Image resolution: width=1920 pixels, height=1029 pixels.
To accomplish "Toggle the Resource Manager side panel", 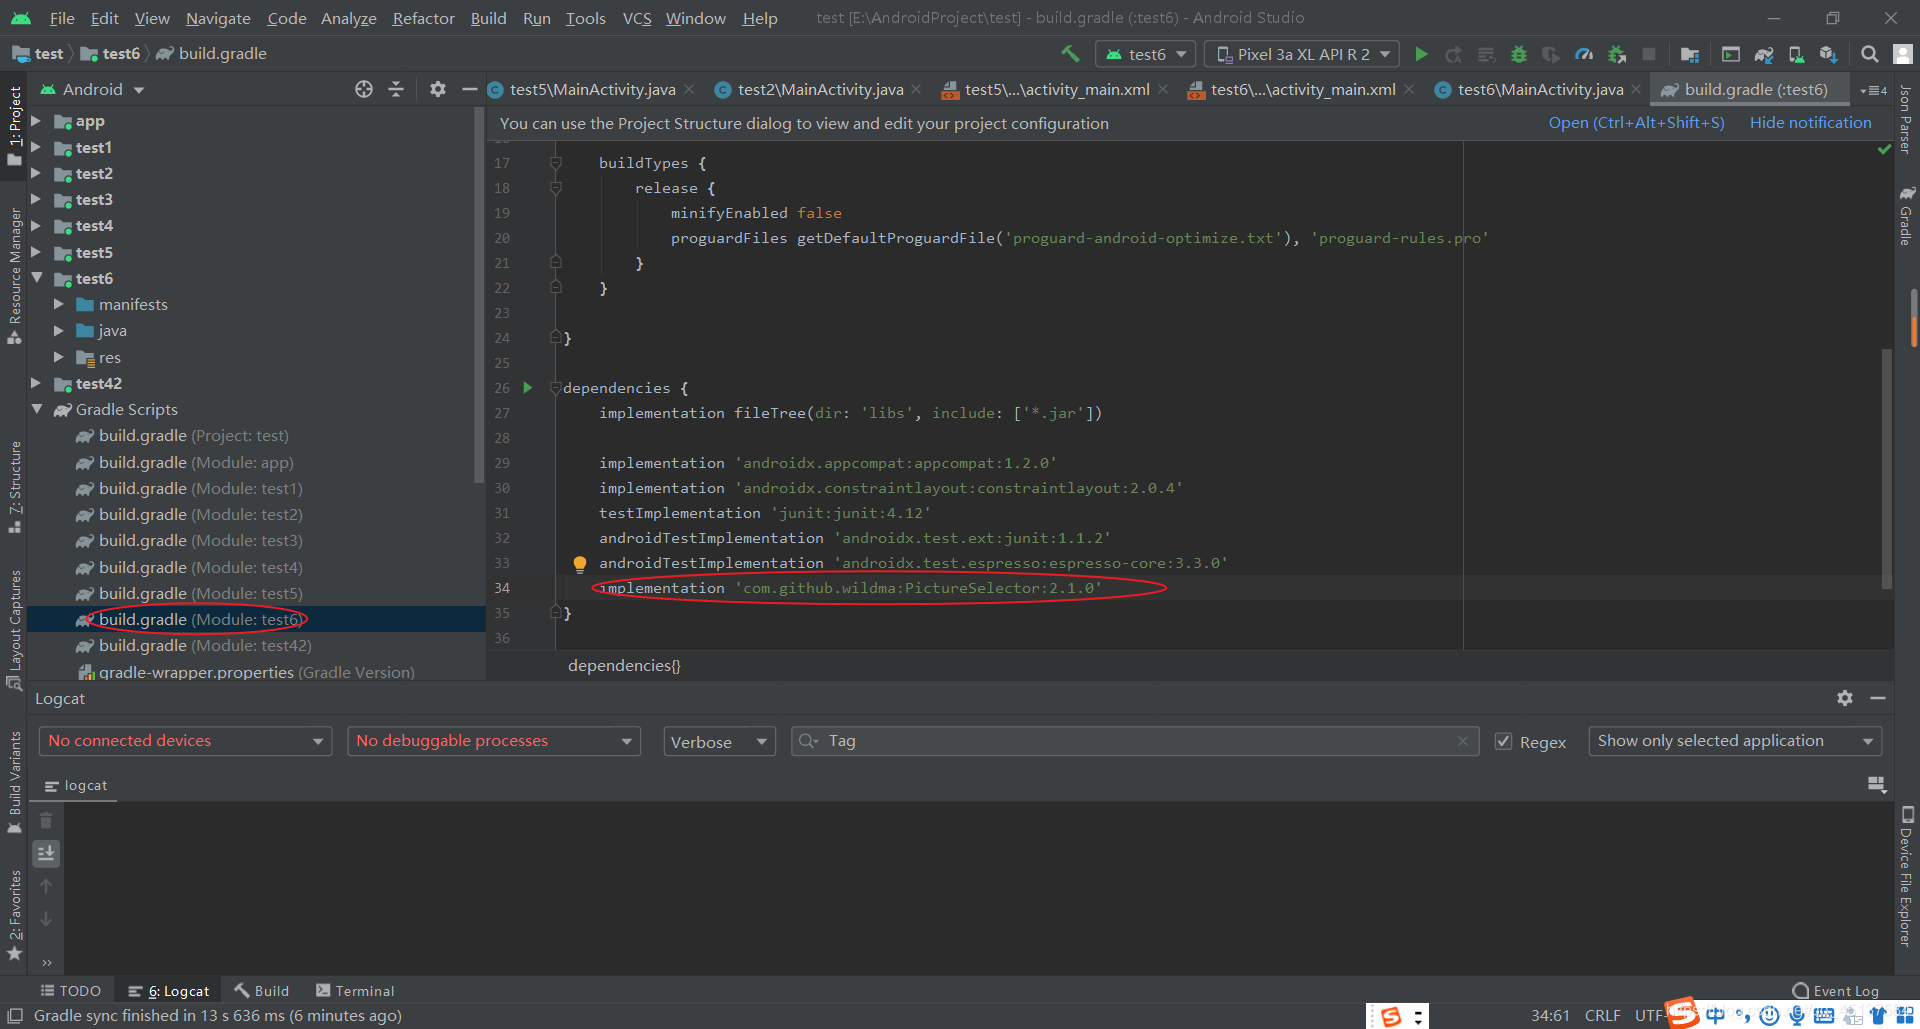I will [x=15, y=274].
